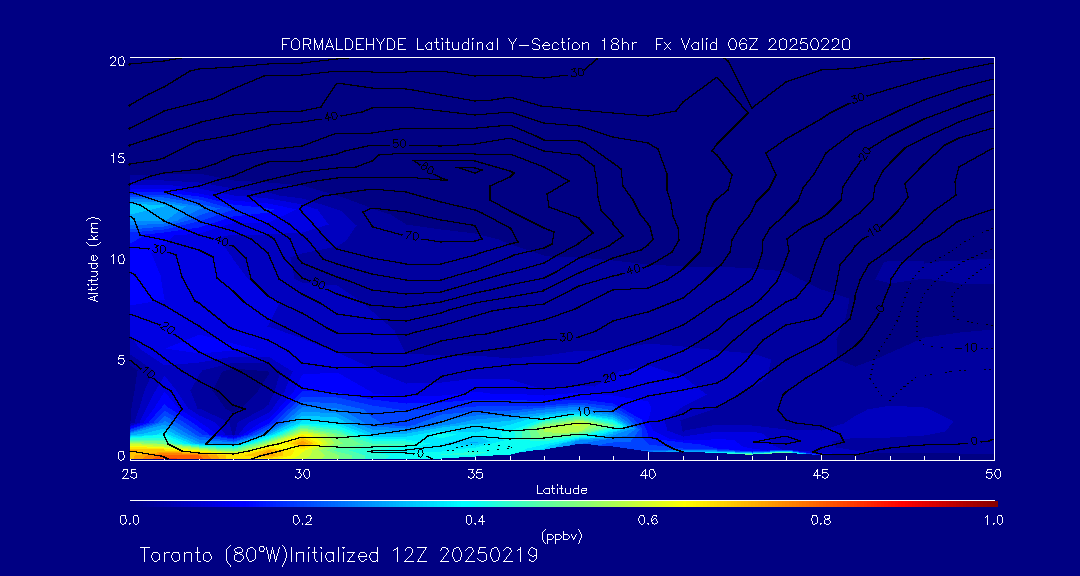1080x576 pixels.
Task: Click the contour label 80 at jet core
Action: [x=426, y=168]
